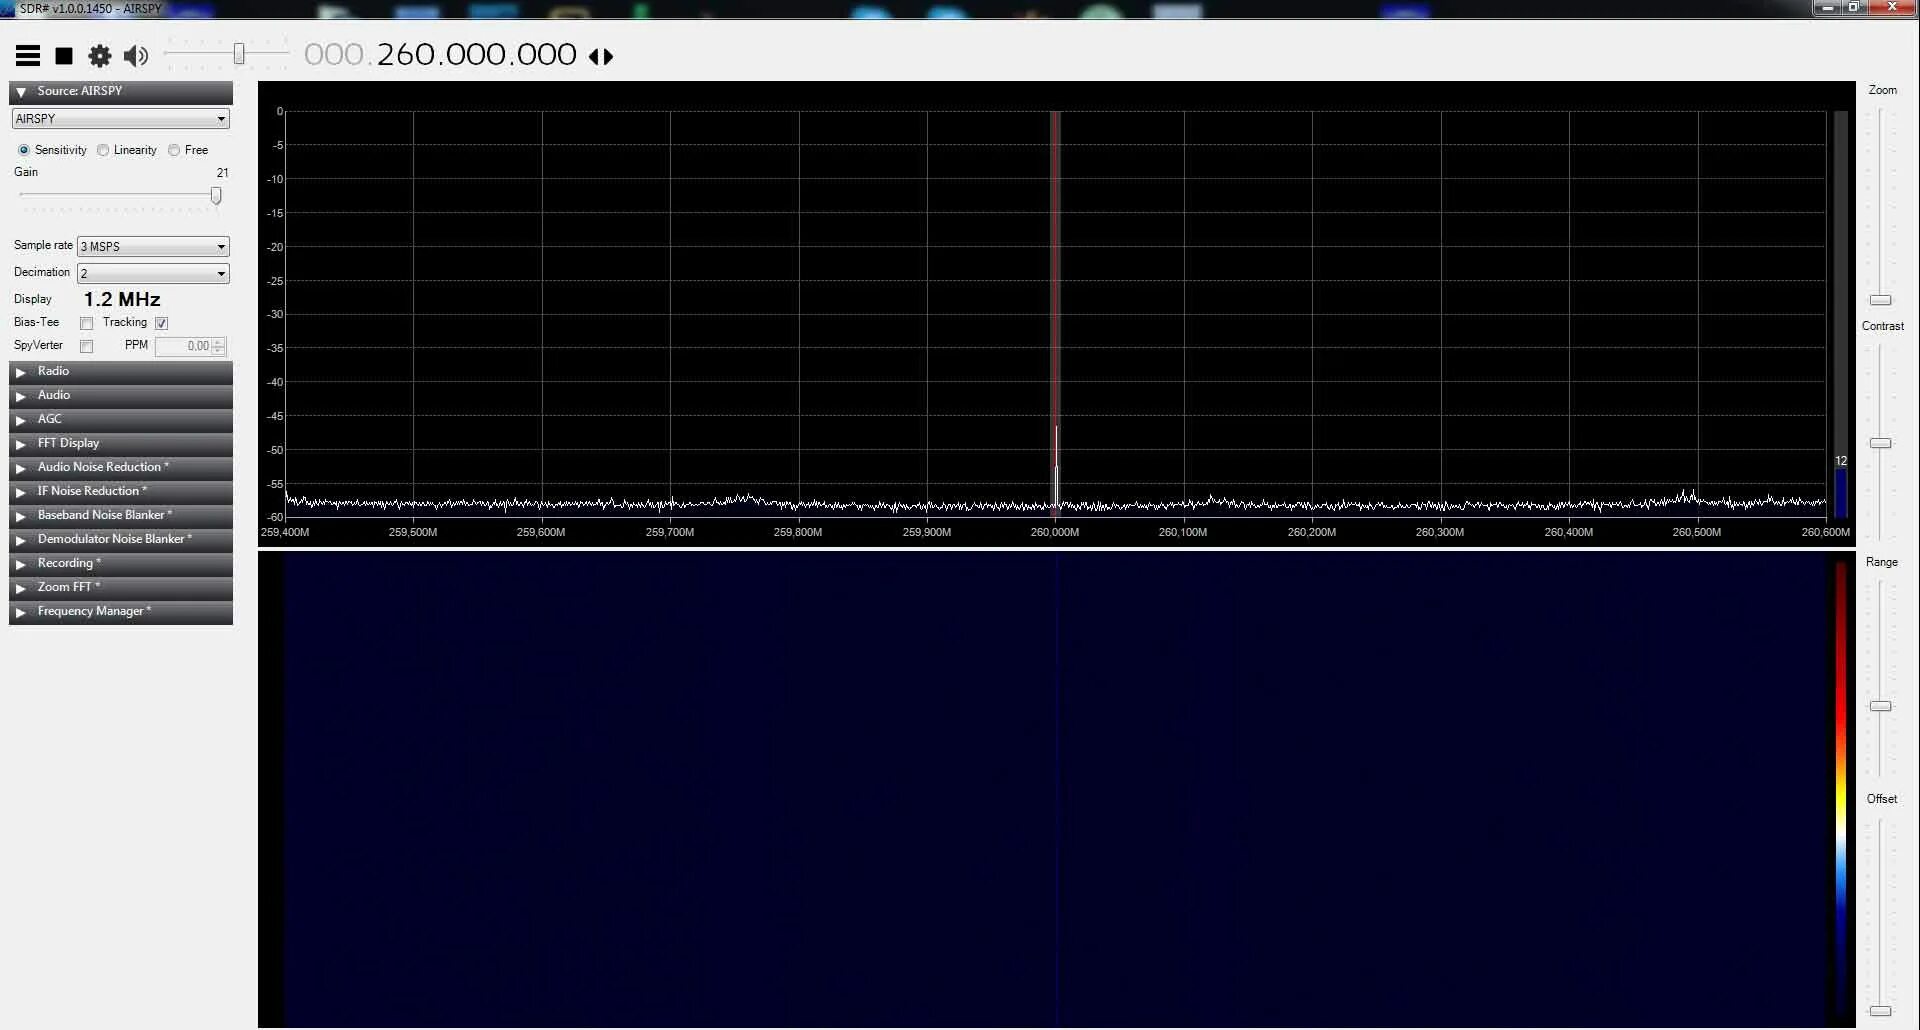Screen dimensions: 1920x1030
Task: Click the 1.2 MHz display bandwidth text
Action: tap(122, 299)
